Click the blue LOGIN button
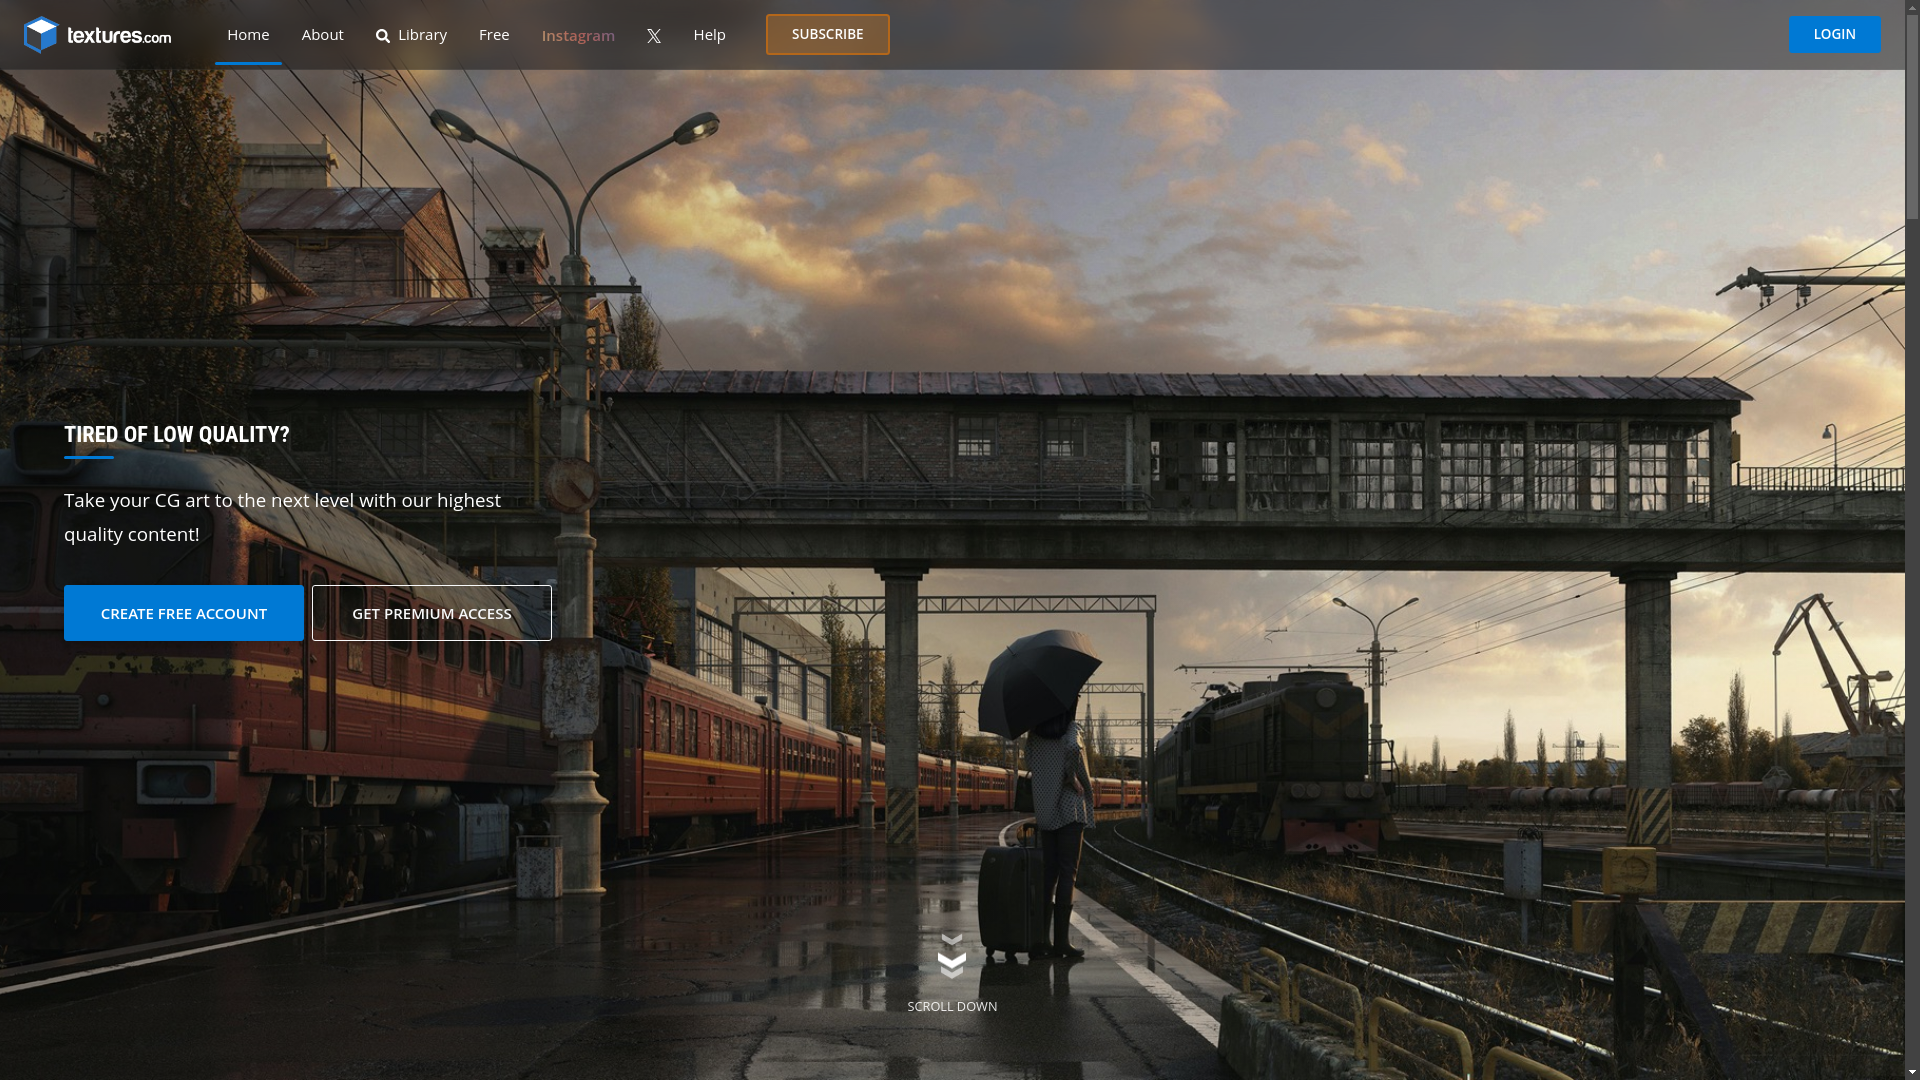This screenshot has width=1920, height=1080. [1835, 34]
